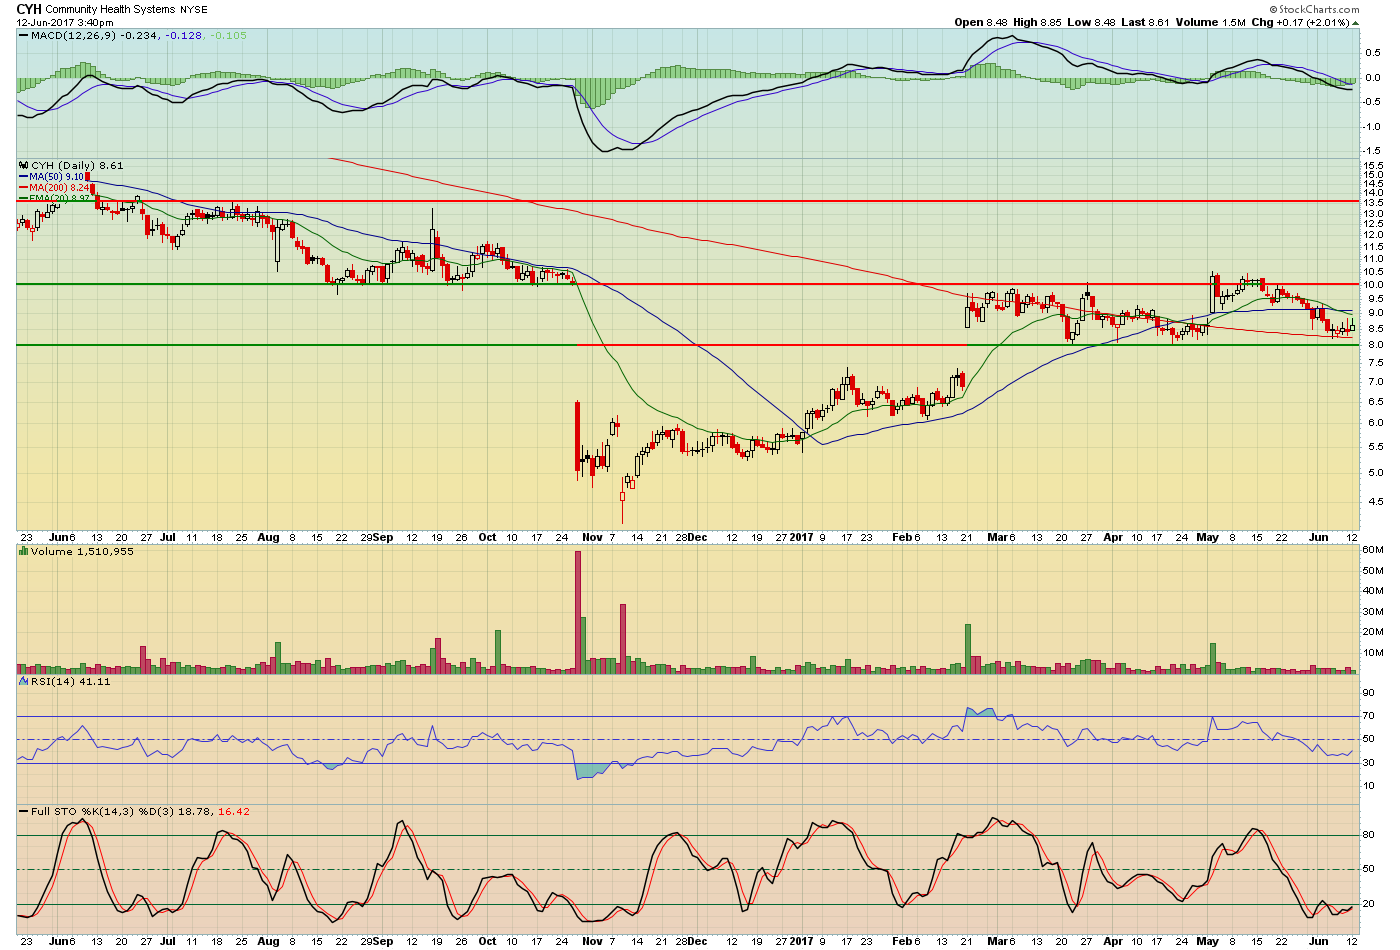
Task: Click the Low label in the quote header
Action: (x=1078, y=22)
